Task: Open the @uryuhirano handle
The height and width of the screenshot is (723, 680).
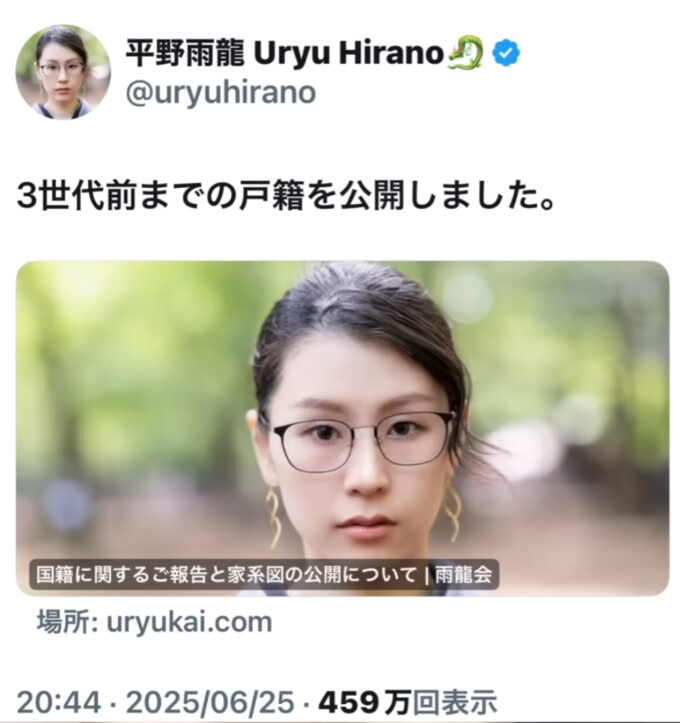Action: coord(221,93)
